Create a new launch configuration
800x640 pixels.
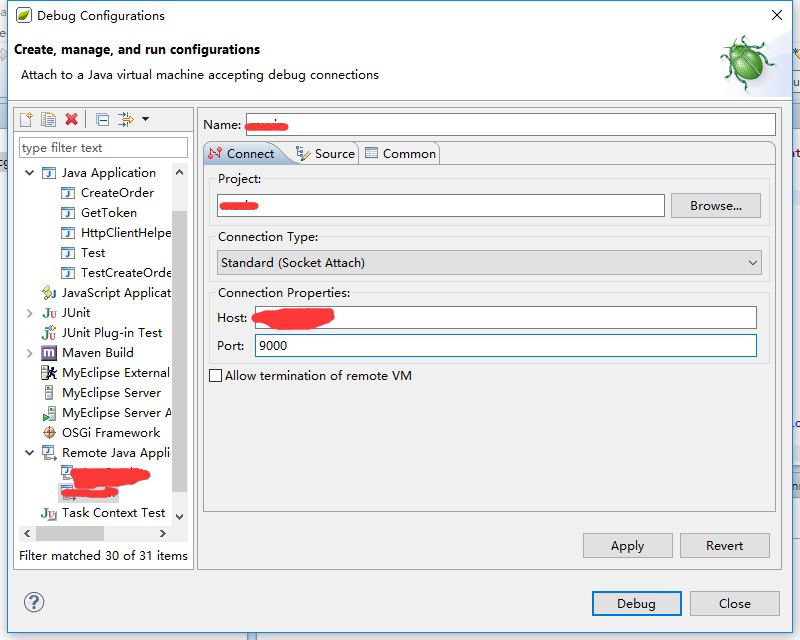pyautogui.click(x=26, y=119)
